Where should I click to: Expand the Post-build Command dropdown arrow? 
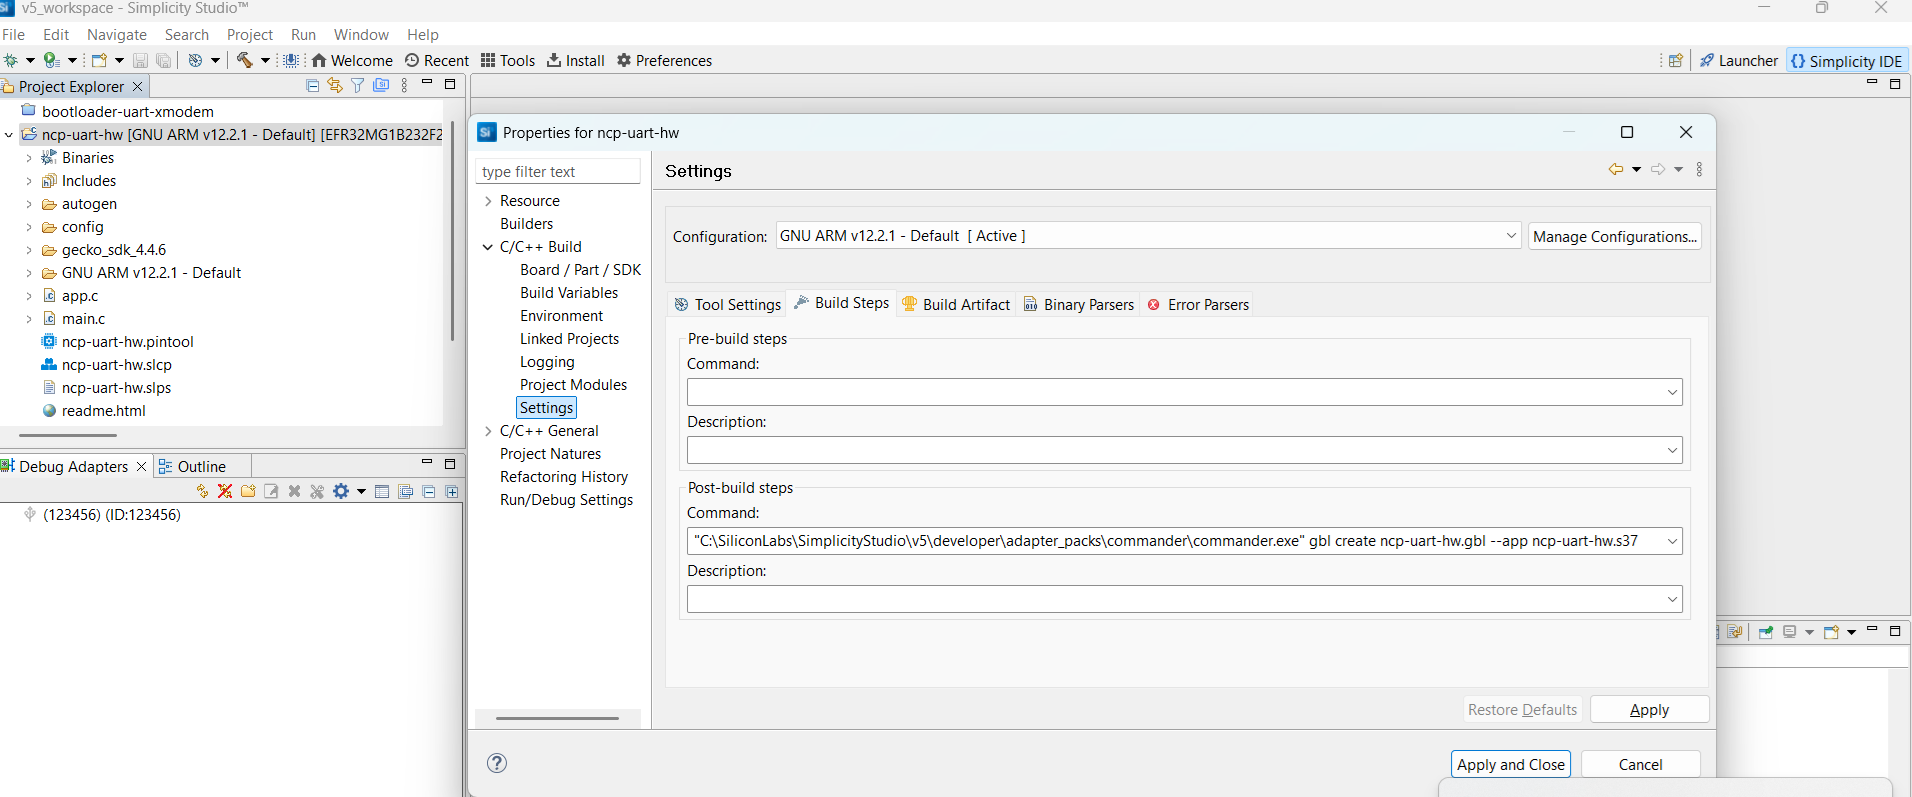pos(1671,541)
